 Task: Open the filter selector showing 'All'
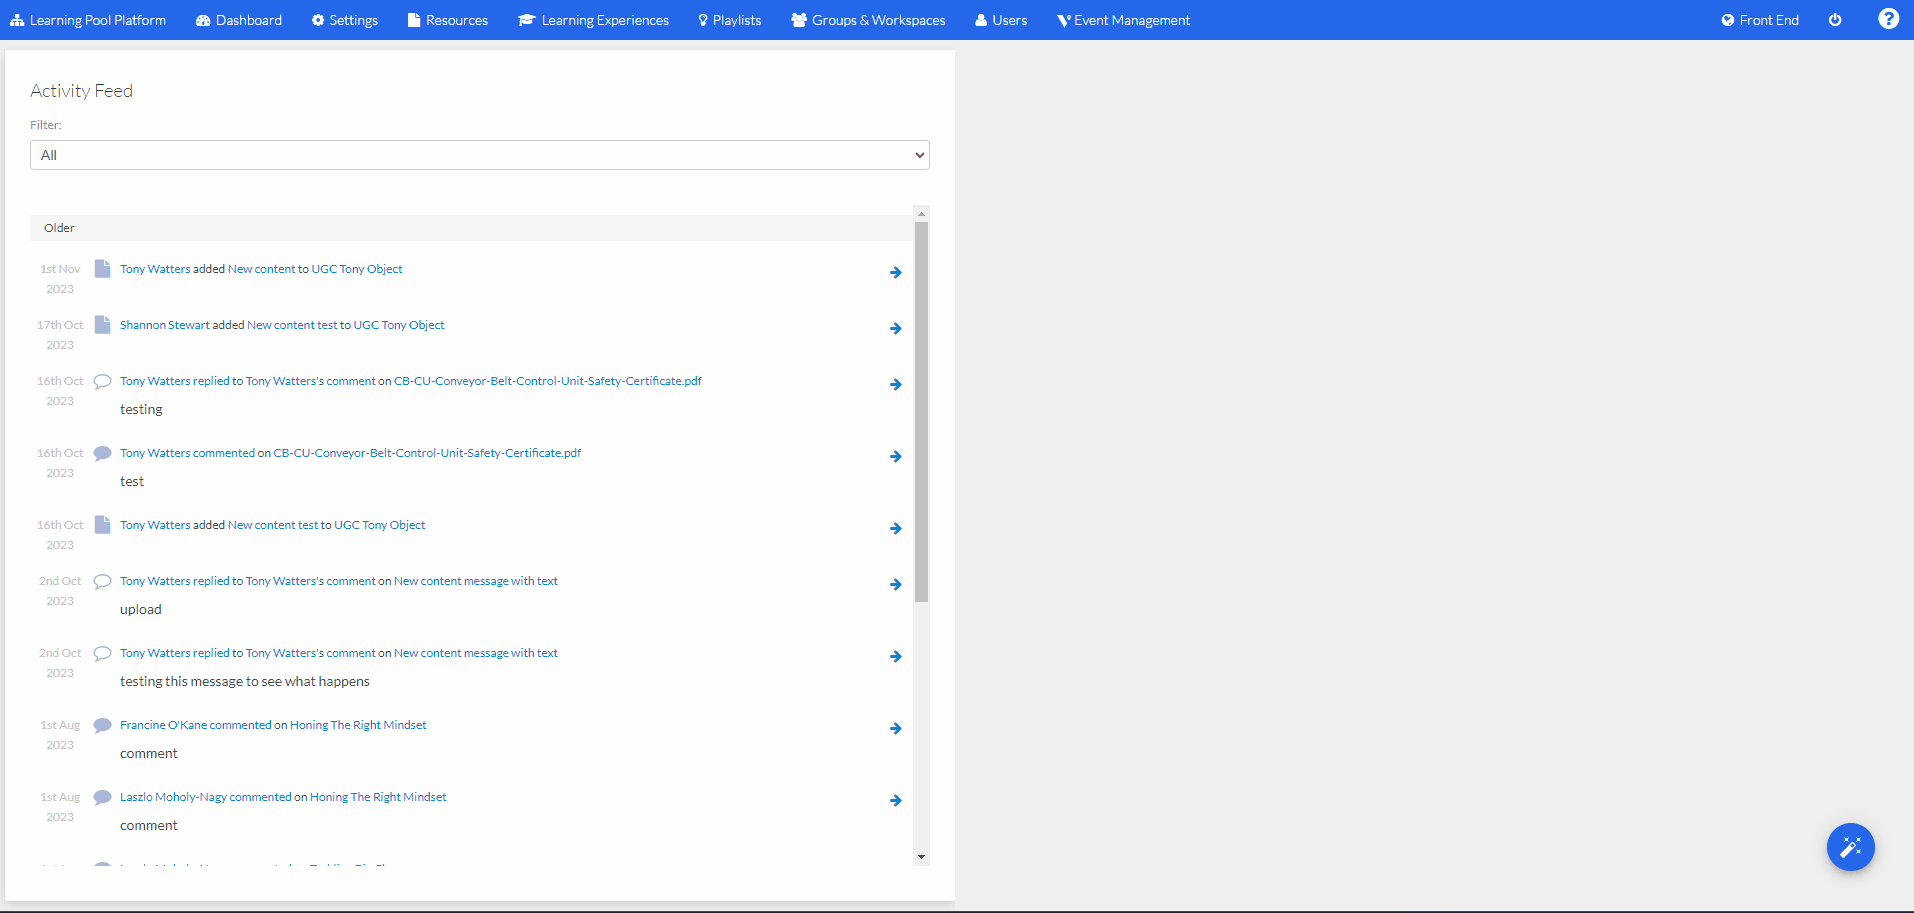[480, 155]
